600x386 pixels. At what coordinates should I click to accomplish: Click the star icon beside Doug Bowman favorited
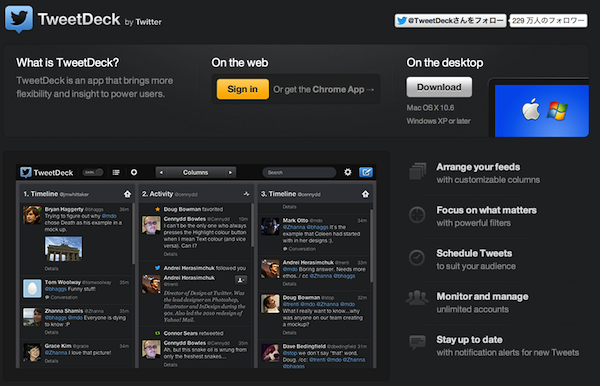click(157, 209)
